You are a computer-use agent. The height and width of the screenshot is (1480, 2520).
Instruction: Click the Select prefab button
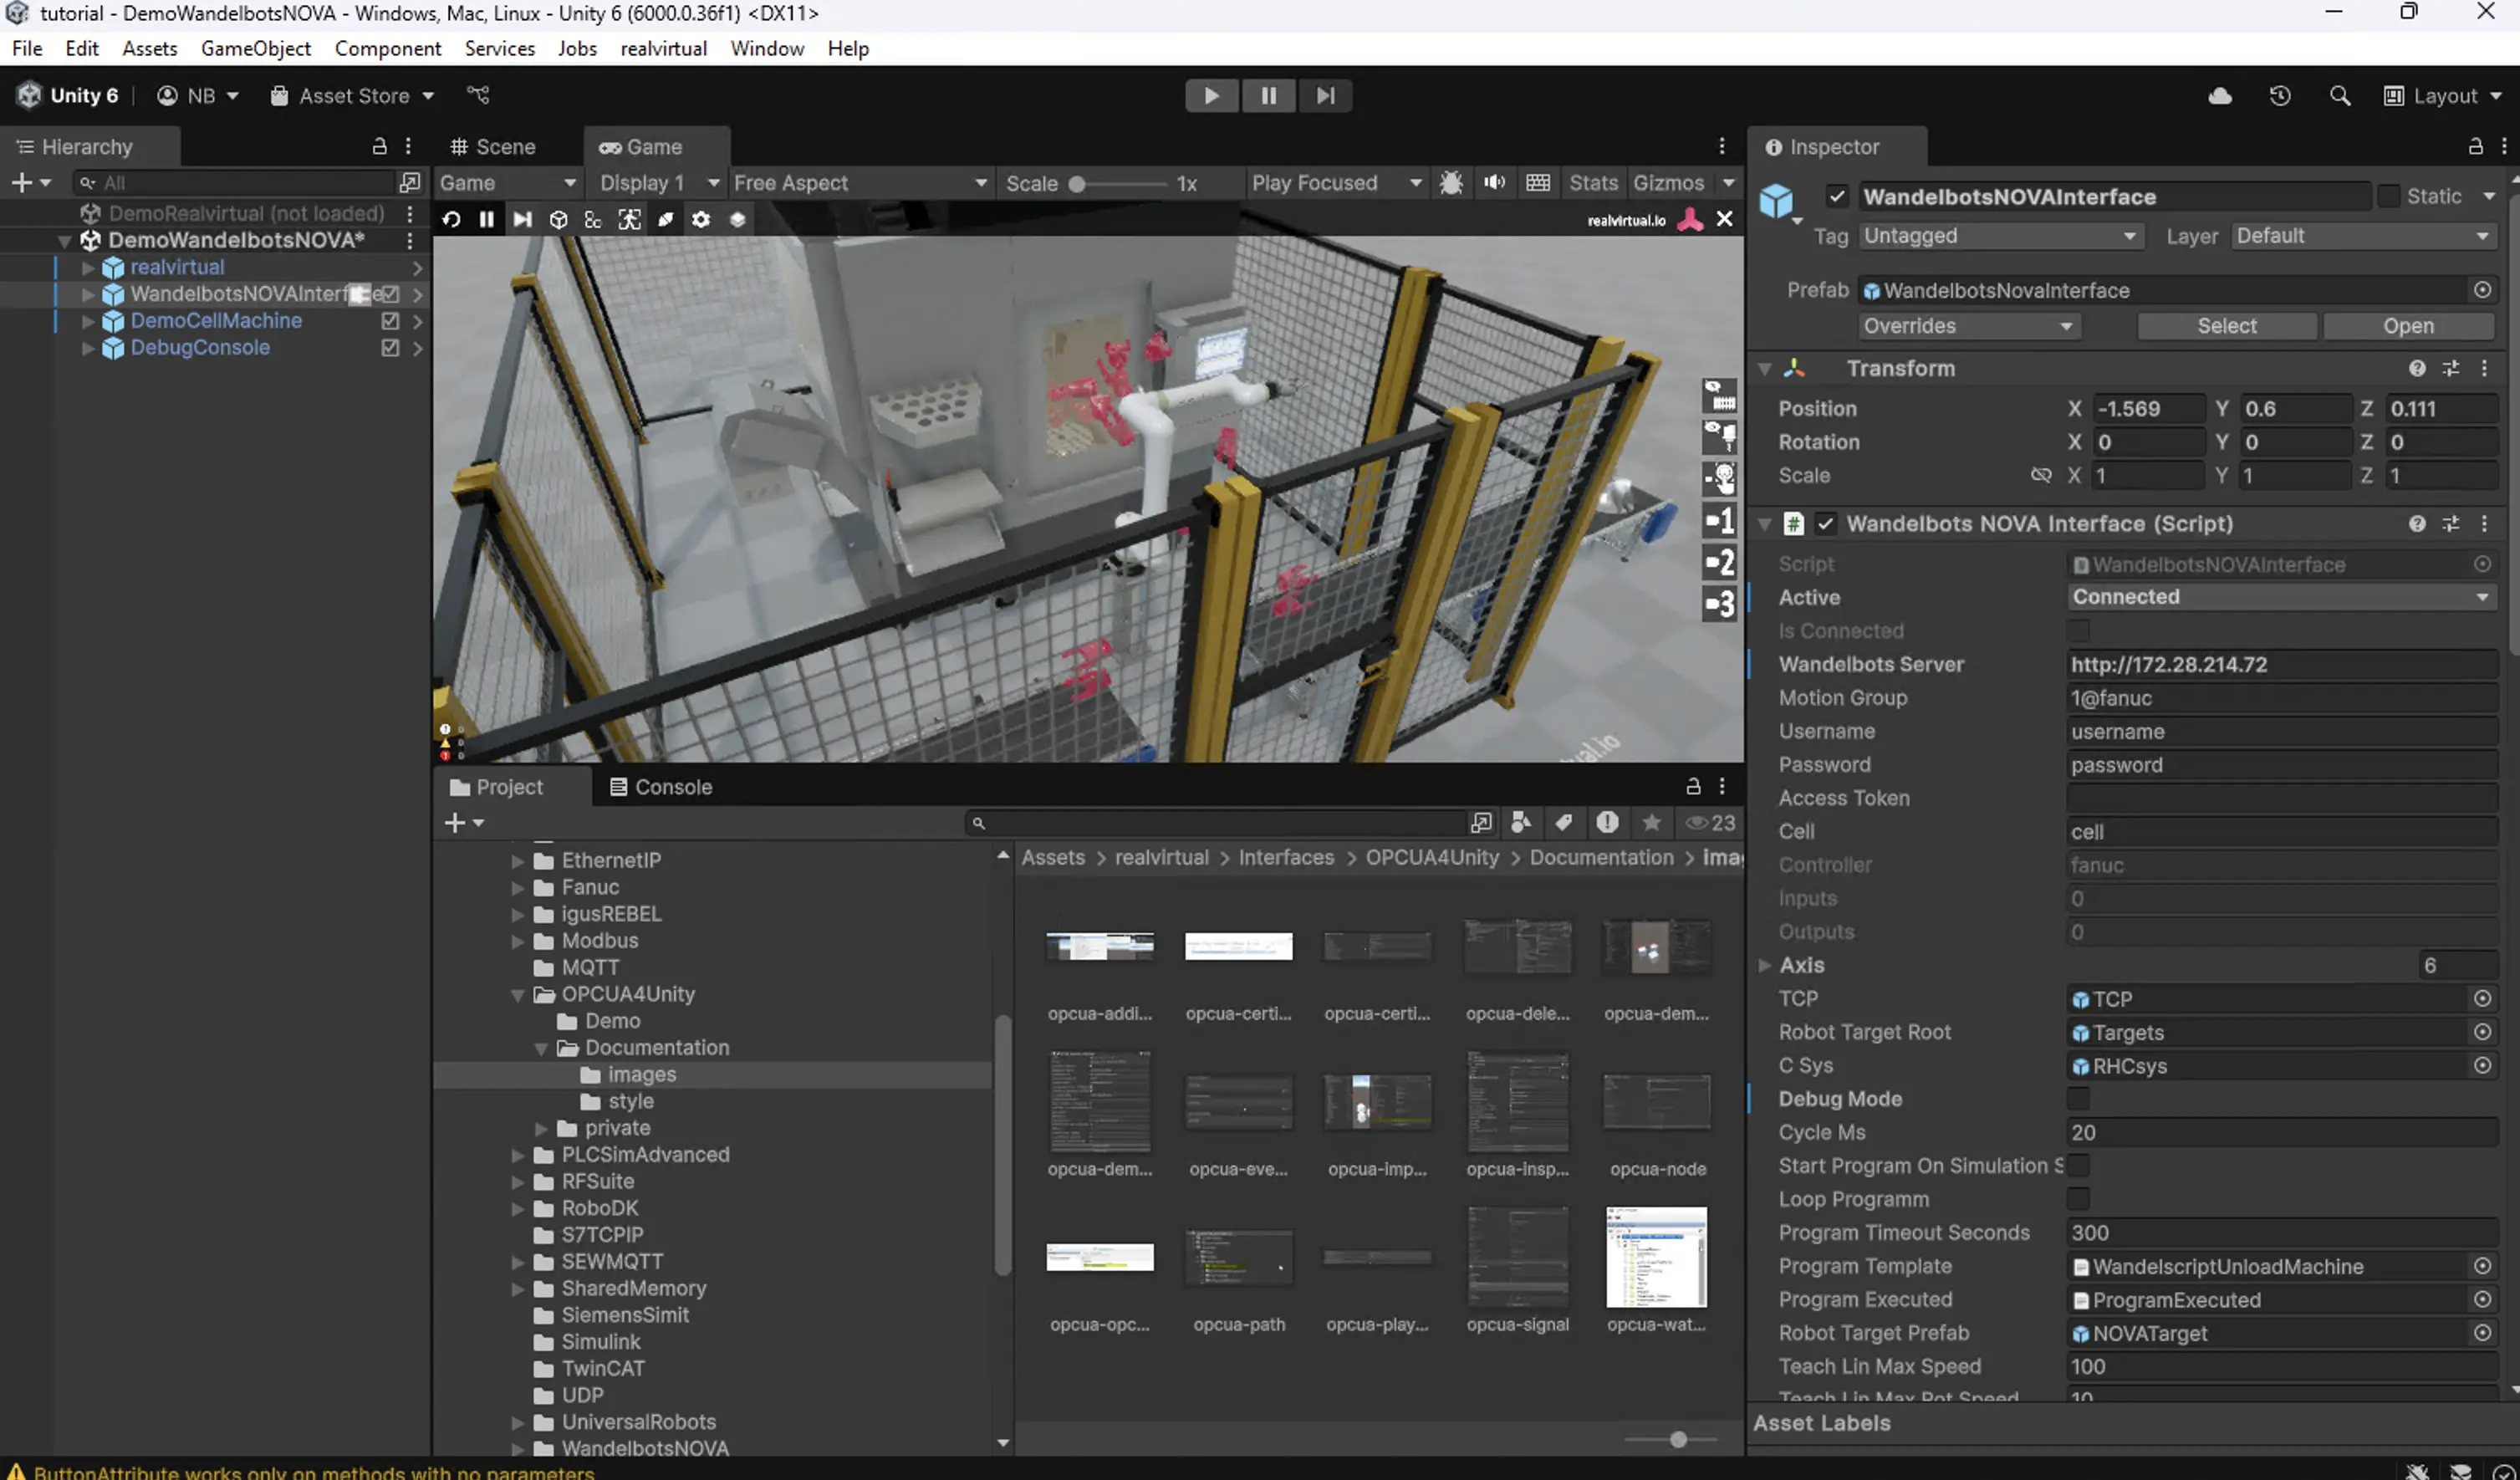pyautogui.click(x=2227, y=326)
